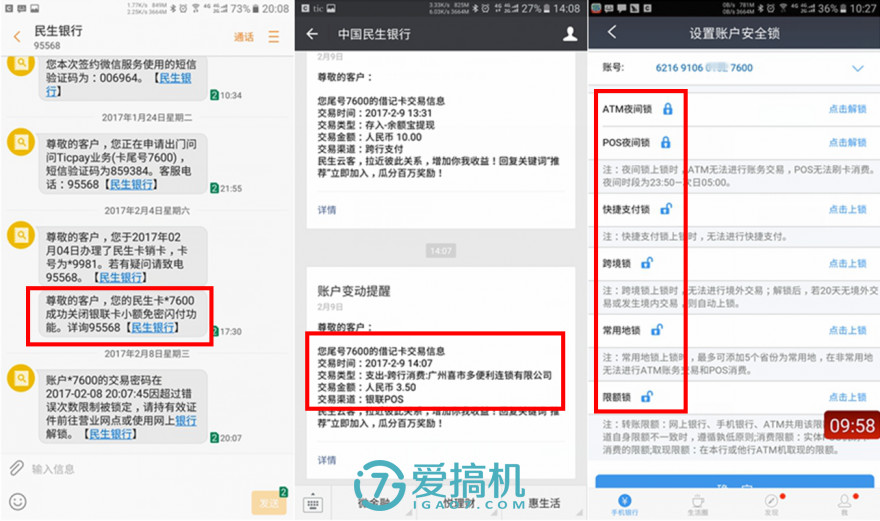Open 民生银行 link in the 006964 verification message
Image resolution: width=880 pixels, height=521 pixels.
click(x=175, y=78)
